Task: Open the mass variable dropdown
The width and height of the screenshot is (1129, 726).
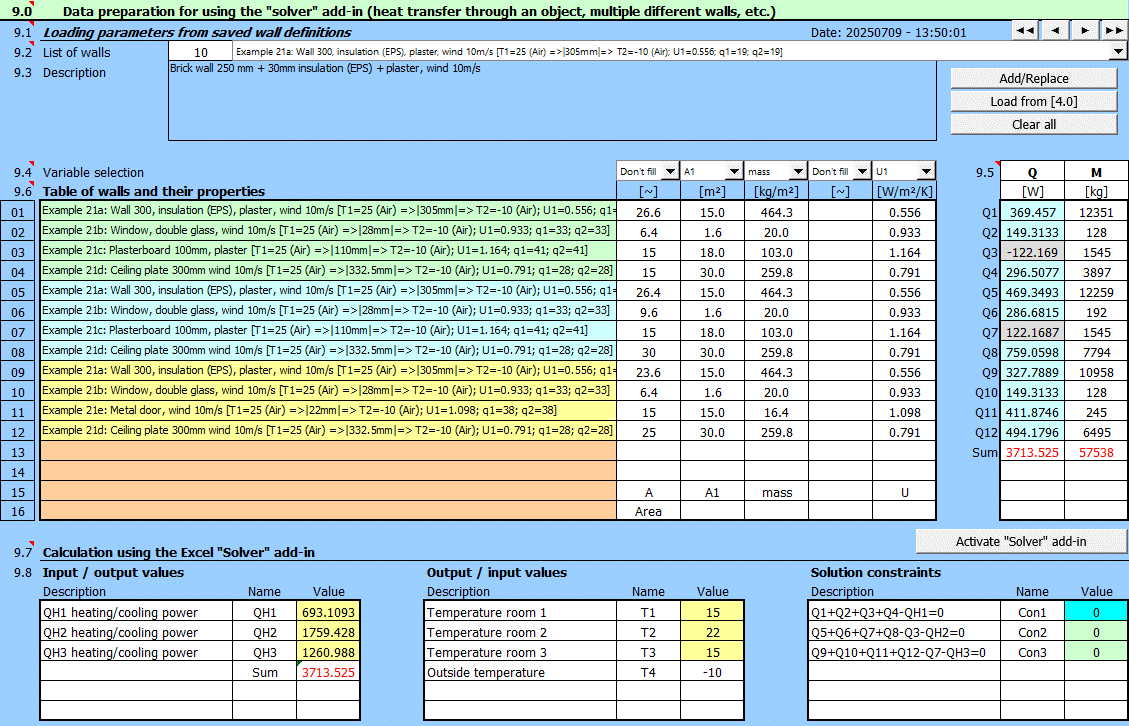Action: [x=797, y=172]
